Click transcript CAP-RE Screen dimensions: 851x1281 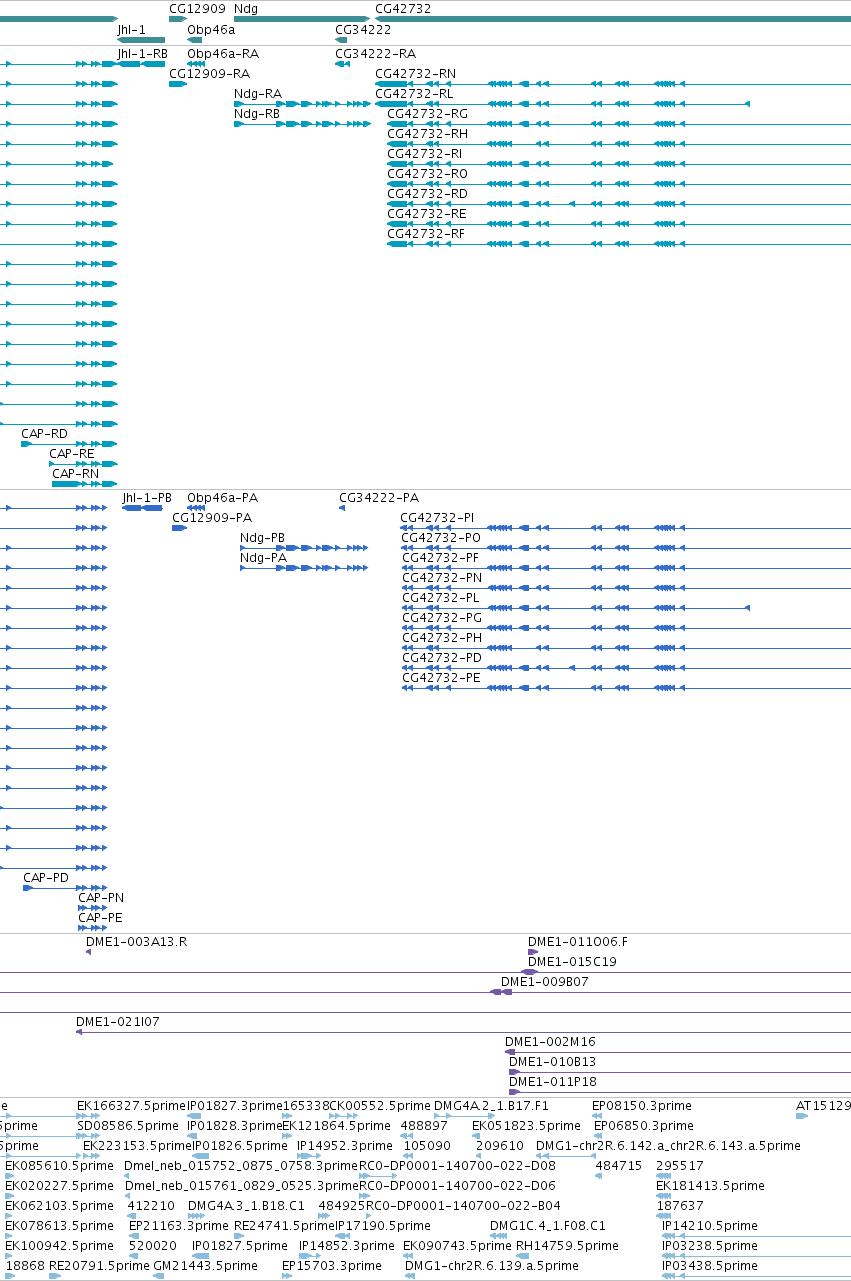[x=71, y=453]
